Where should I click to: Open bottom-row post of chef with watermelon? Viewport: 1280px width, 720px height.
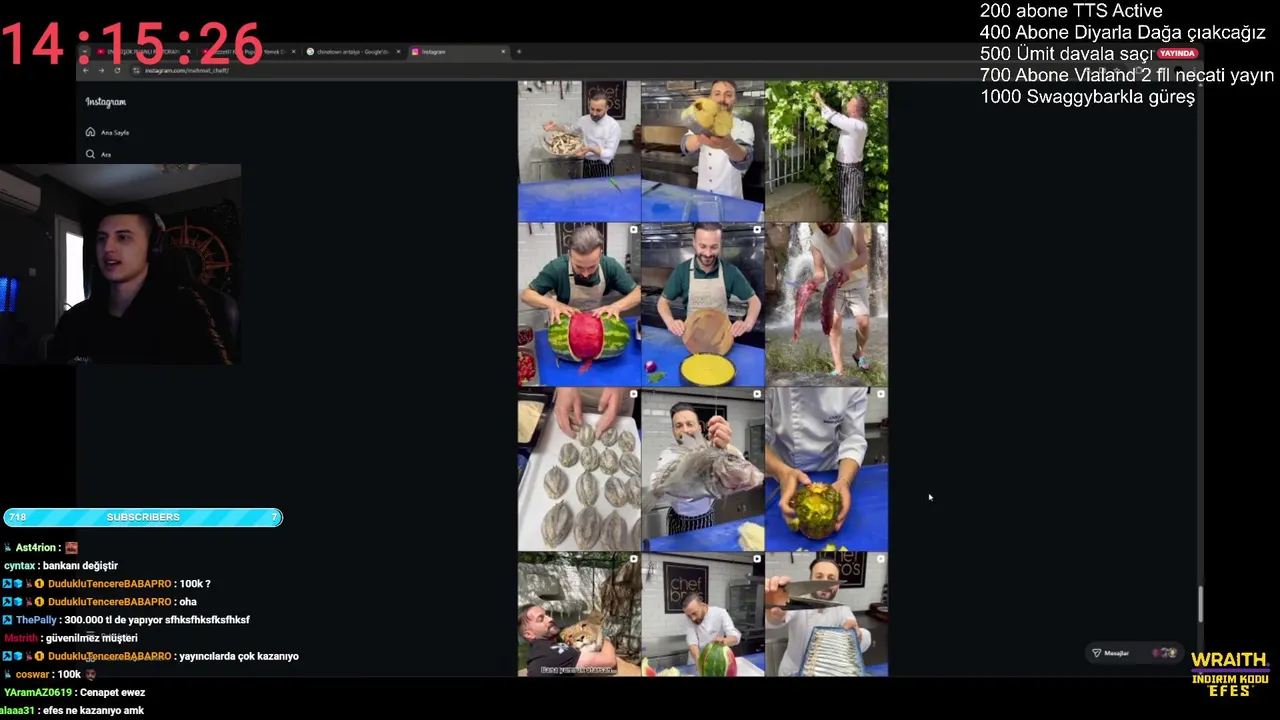(703, 615)
